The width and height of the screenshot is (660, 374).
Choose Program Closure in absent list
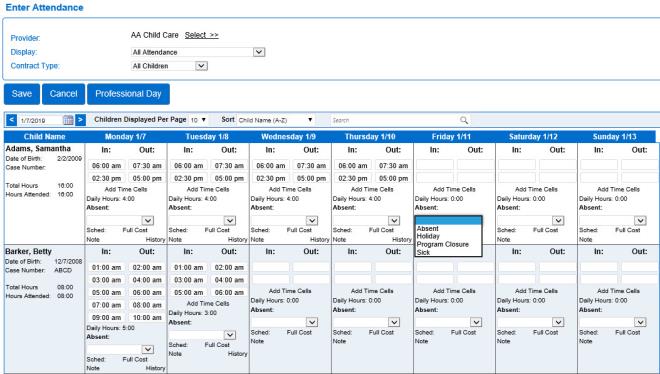(442, 244)
